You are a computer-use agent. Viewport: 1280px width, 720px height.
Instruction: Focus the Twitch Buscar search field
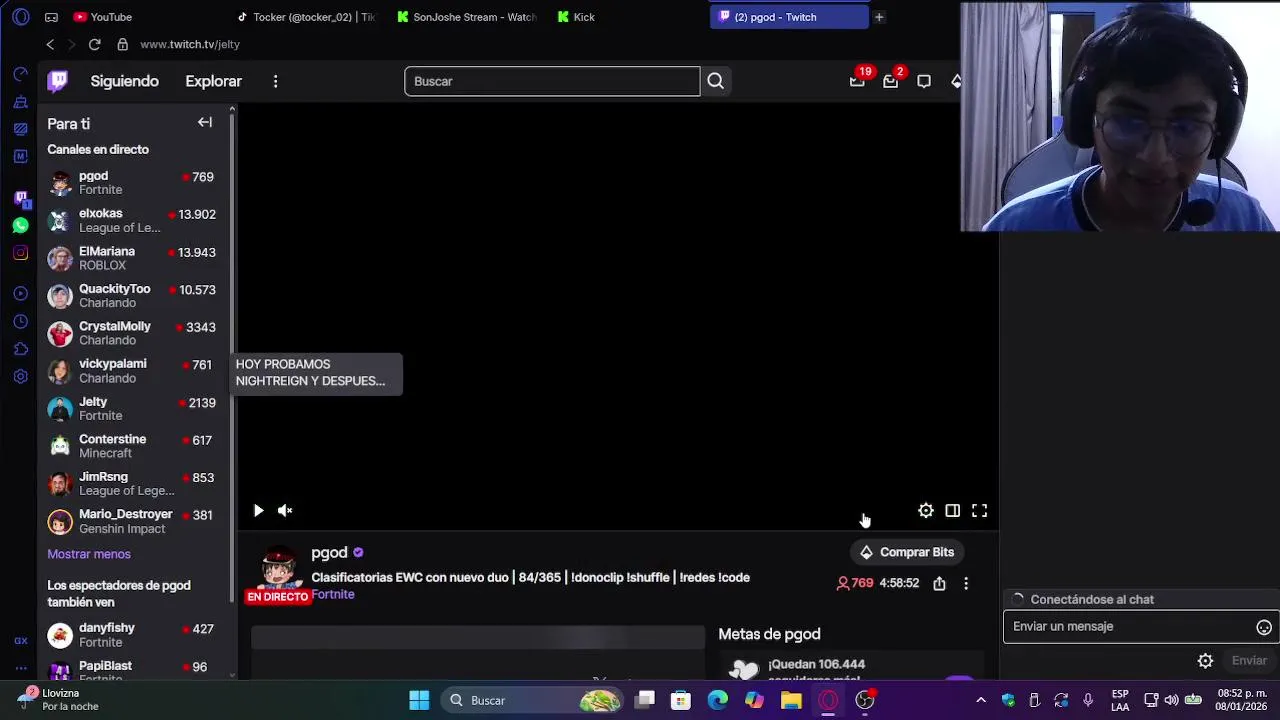[552, 81]
